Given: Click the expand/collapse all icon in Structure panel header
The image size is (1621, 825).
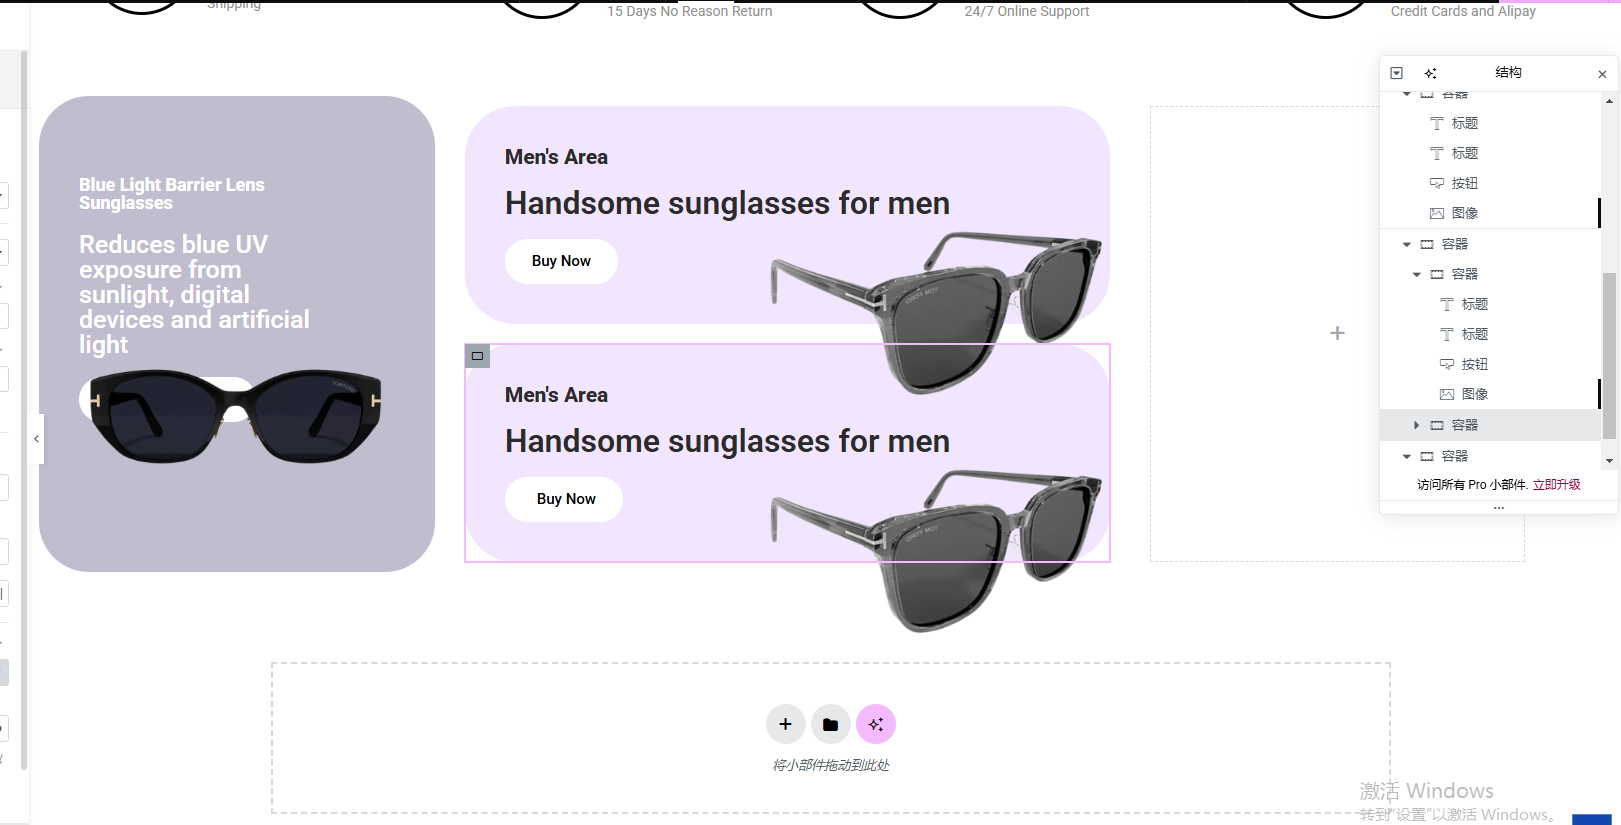Looking at the screenshot, I should click(x=1397, y=73).
